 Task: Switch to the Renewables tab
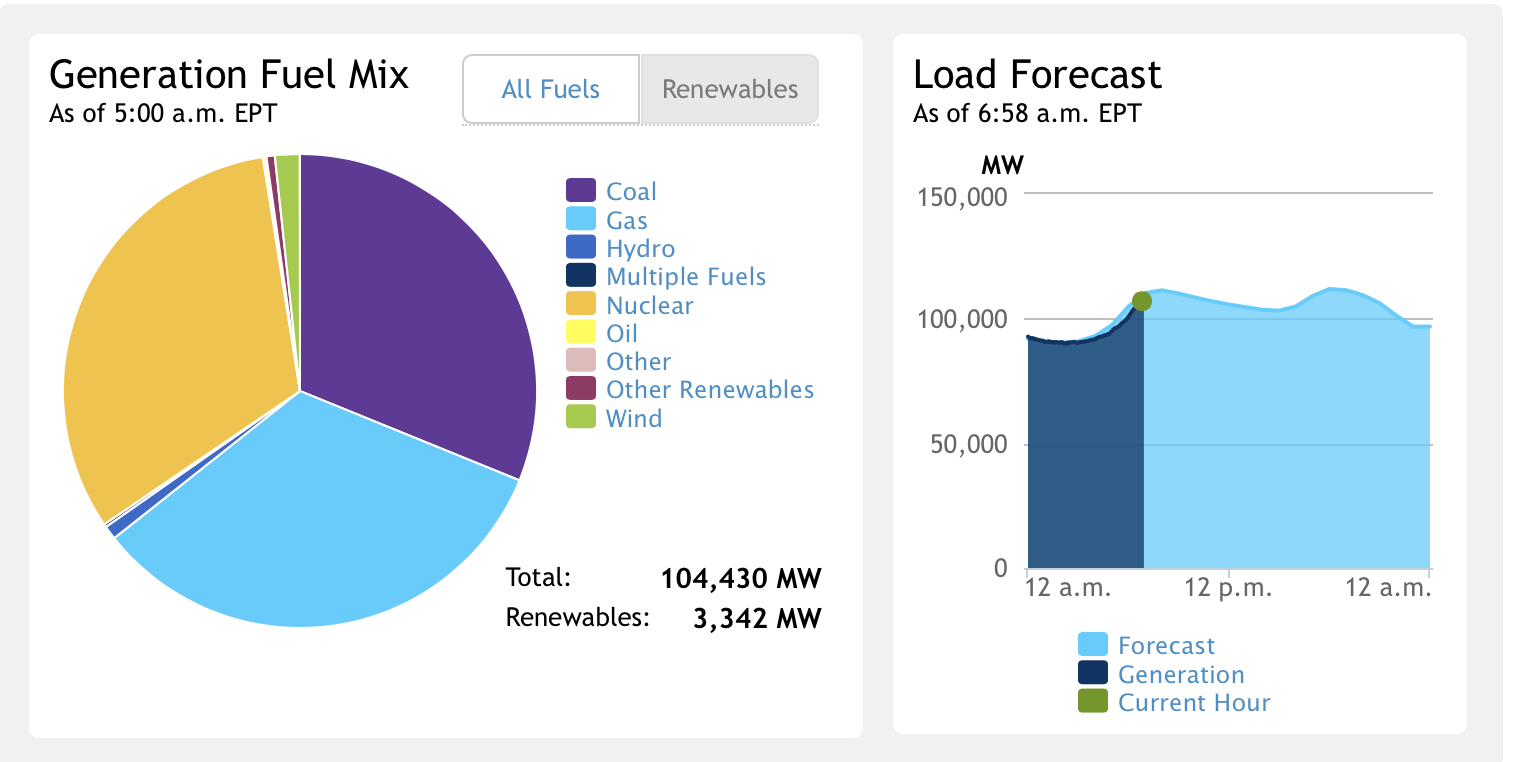(730, 89)
